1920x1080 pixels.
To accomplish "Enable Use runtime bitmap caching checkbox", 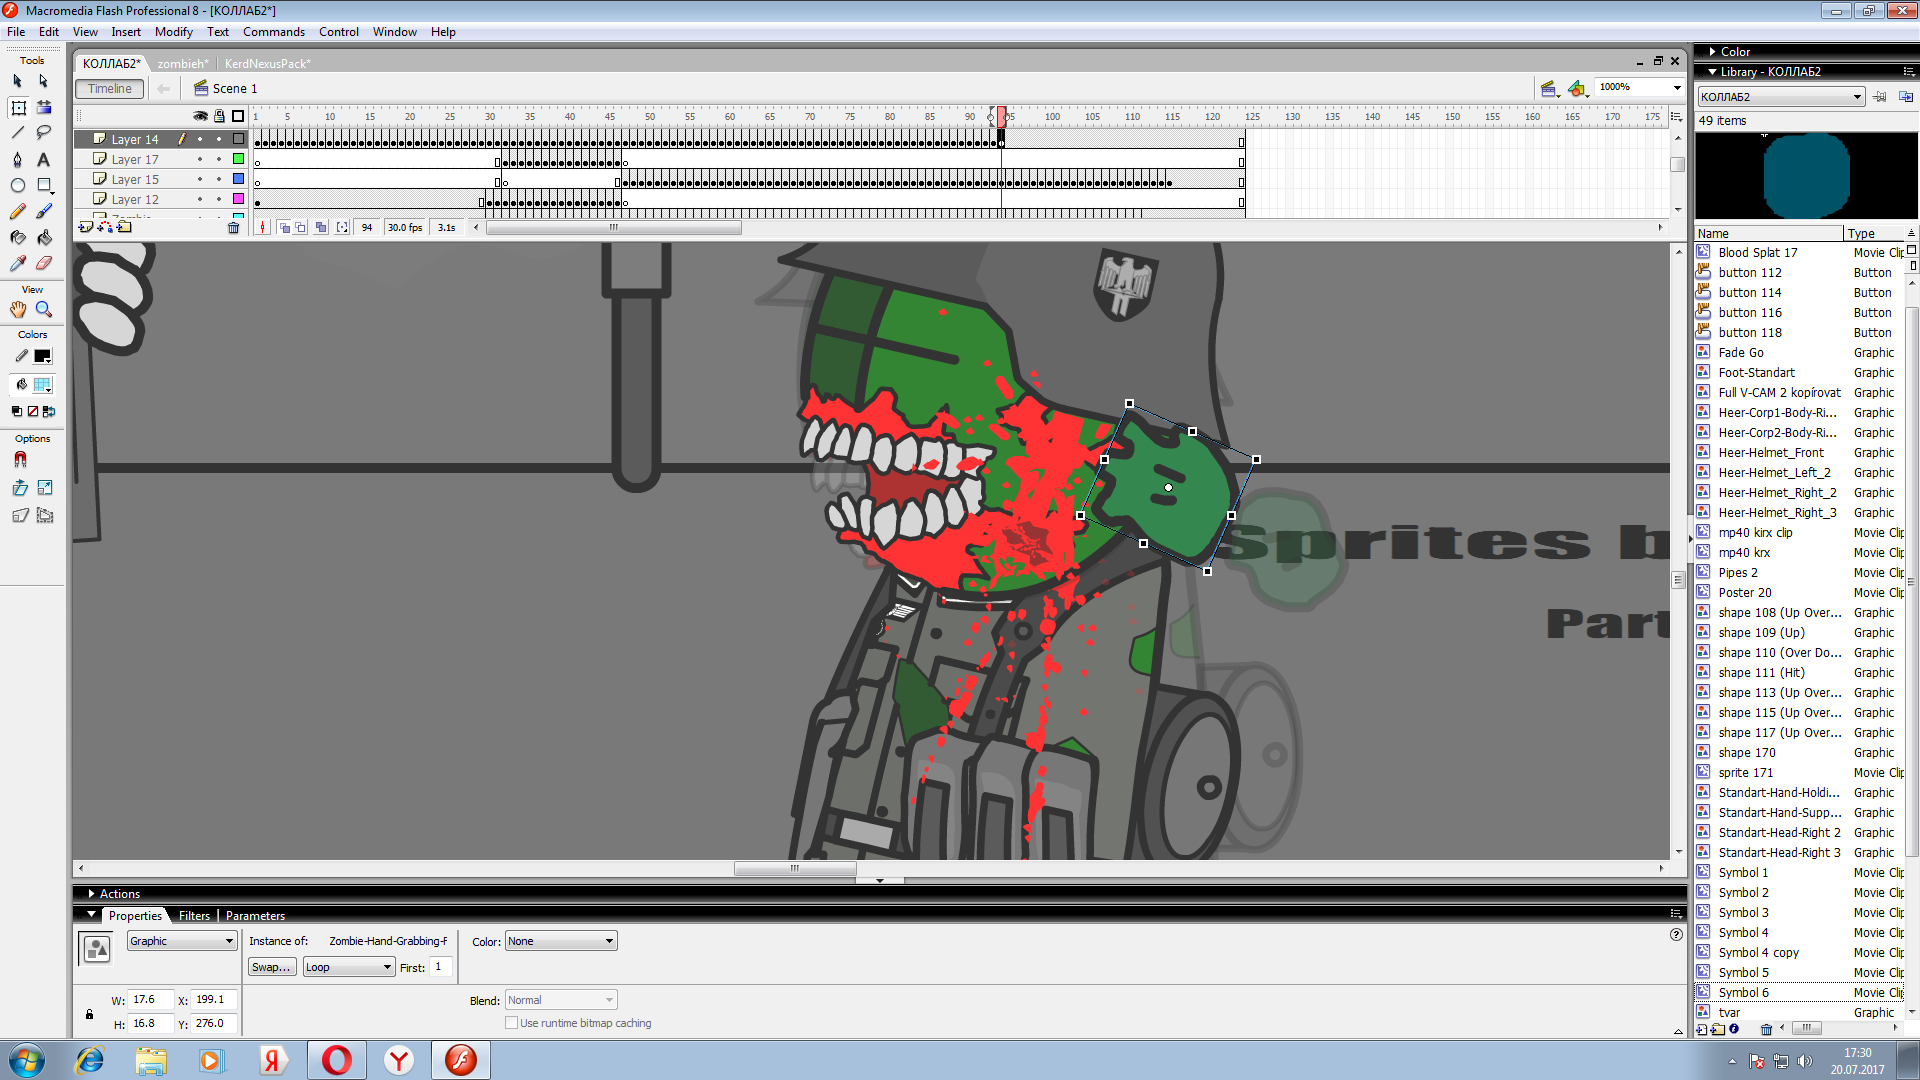I will tap(512, 1023).
